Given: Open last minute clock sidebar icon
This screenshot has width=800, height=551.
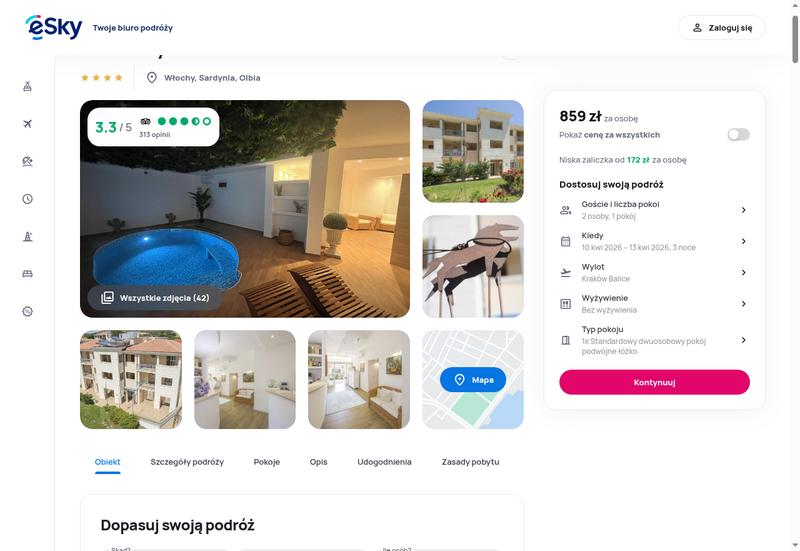Looking at the screenshot, I should [28, 199].
